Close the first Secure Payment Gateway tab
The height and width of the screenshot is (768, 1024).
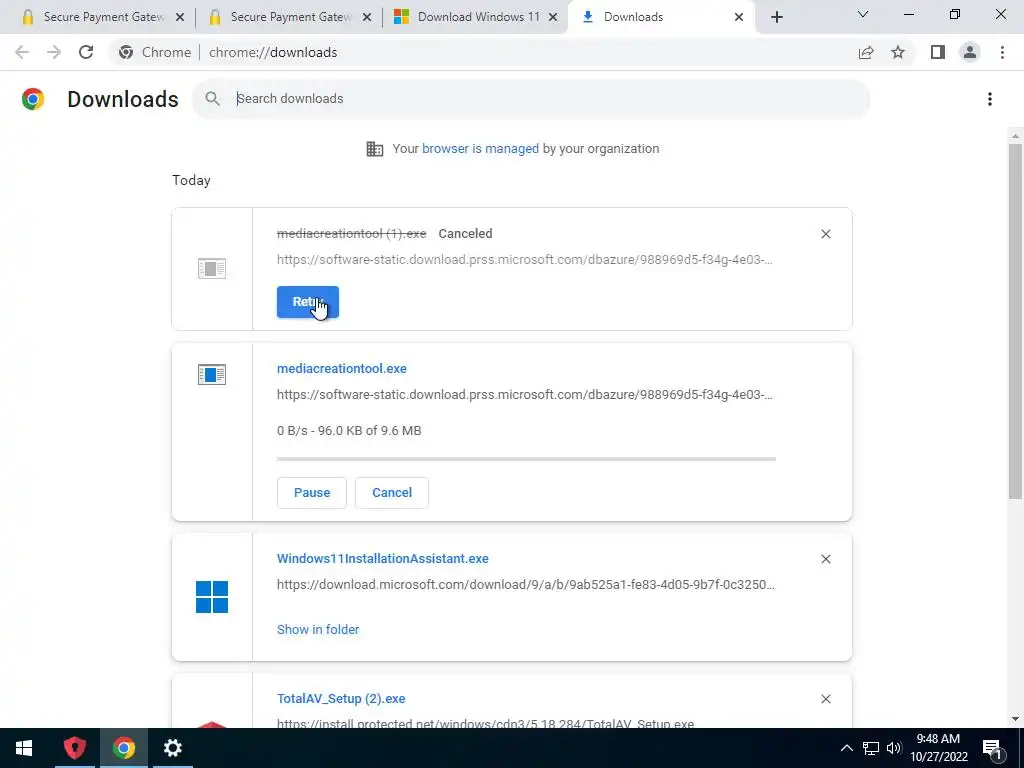[x=180, y=17]
